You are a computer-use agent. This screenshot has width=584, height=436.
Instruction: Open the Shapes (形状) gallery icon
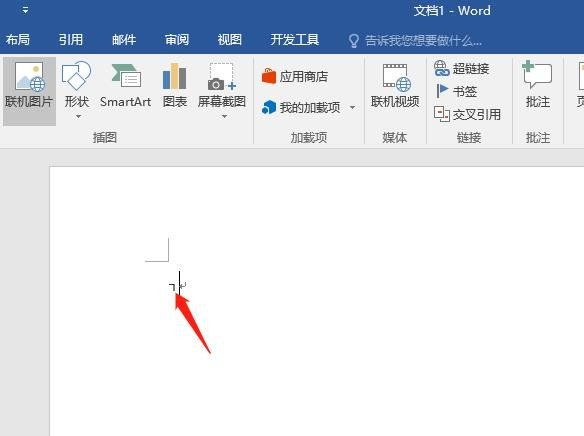[x=76, y=76]
